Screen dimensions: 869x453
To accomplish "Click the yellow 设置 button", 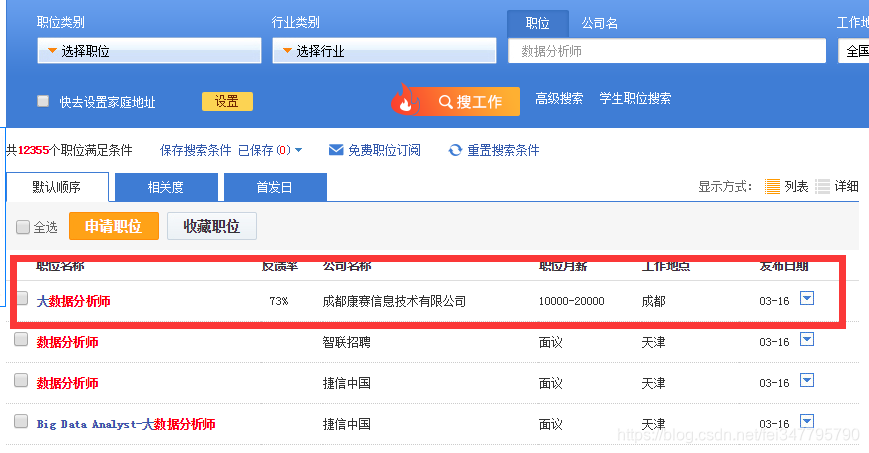I will (227, 101).
